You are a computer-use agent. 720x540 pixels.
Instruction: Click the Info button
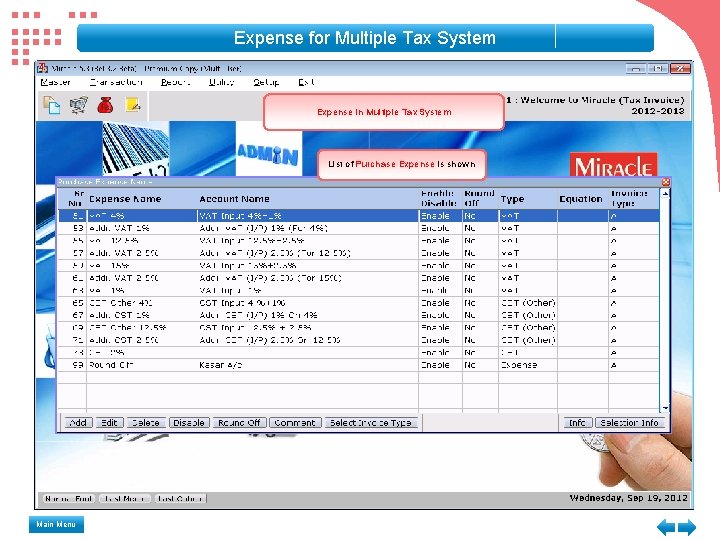[x=577, y=422]
